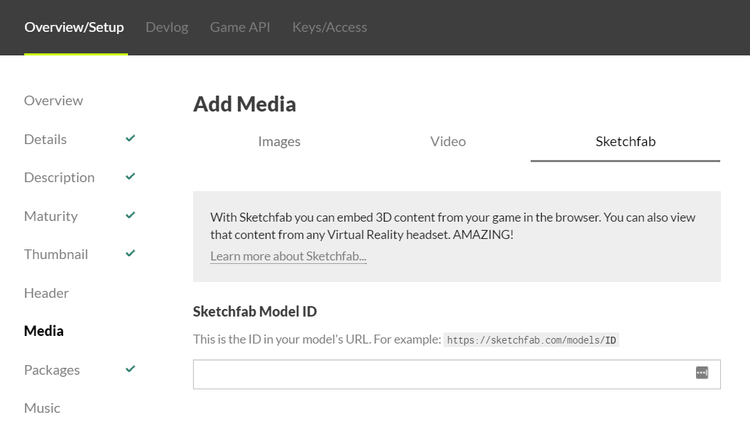Click the green checkmark beside Maturity
Screen dimensions: 750x435
tap(131, 215)
